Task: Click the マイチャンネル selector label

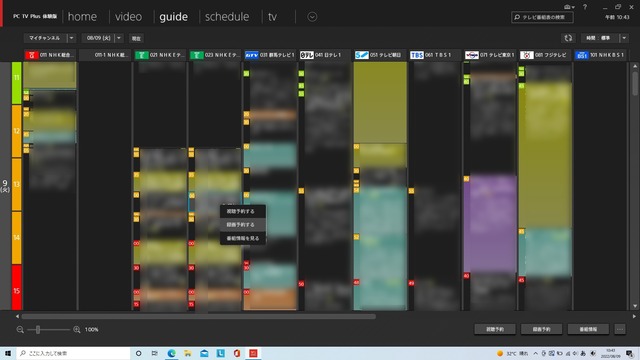Action: (45, 38)
